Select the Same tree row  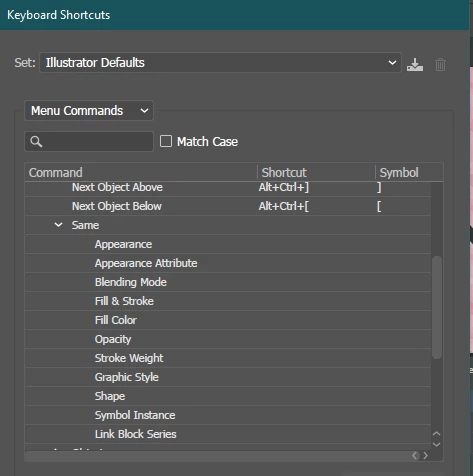point(228,225)
